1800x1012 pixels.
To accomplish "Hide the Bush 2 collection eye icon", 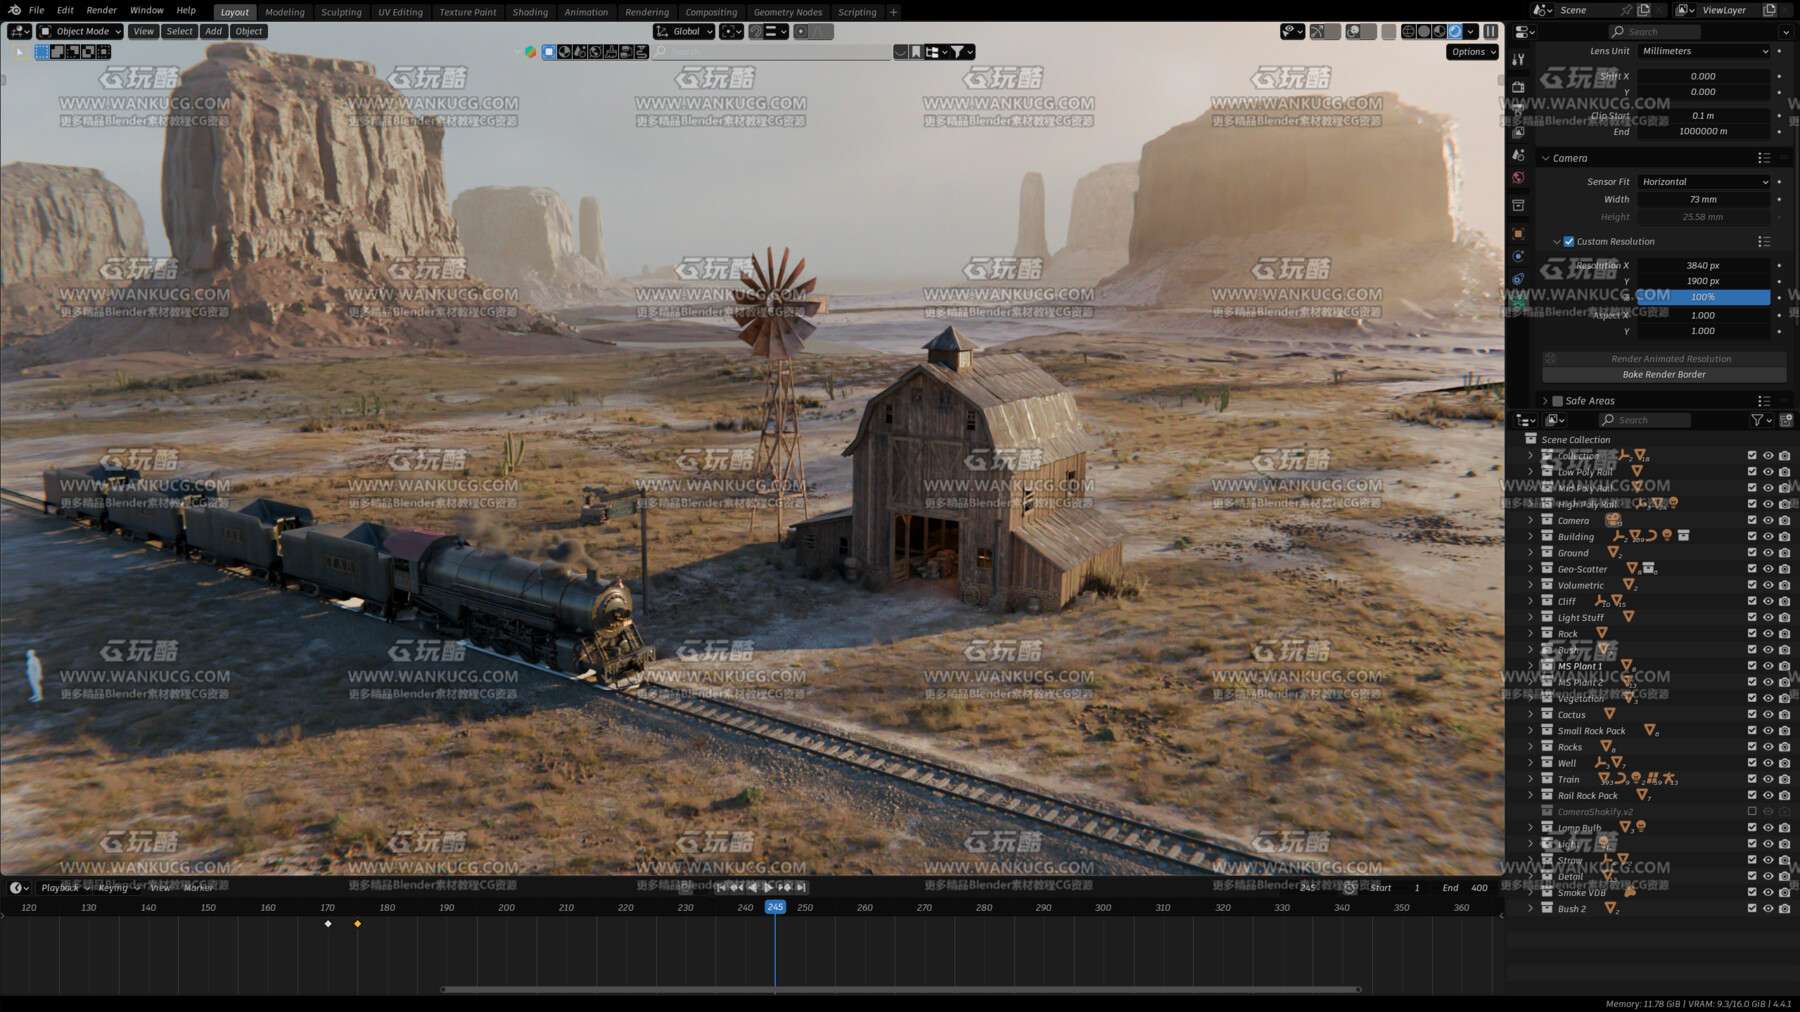I will click(x=1768, y=909).
